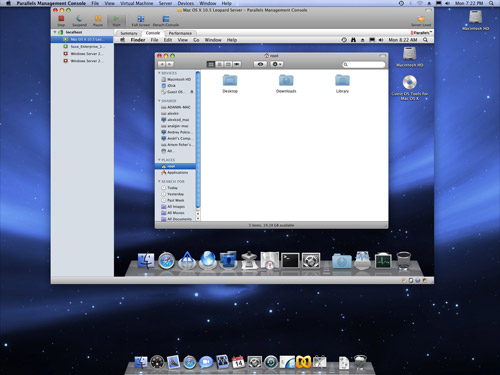This screenshot has height=375, width=500.
Task: Open Safari in the host dock
Action: pos(189,362)
